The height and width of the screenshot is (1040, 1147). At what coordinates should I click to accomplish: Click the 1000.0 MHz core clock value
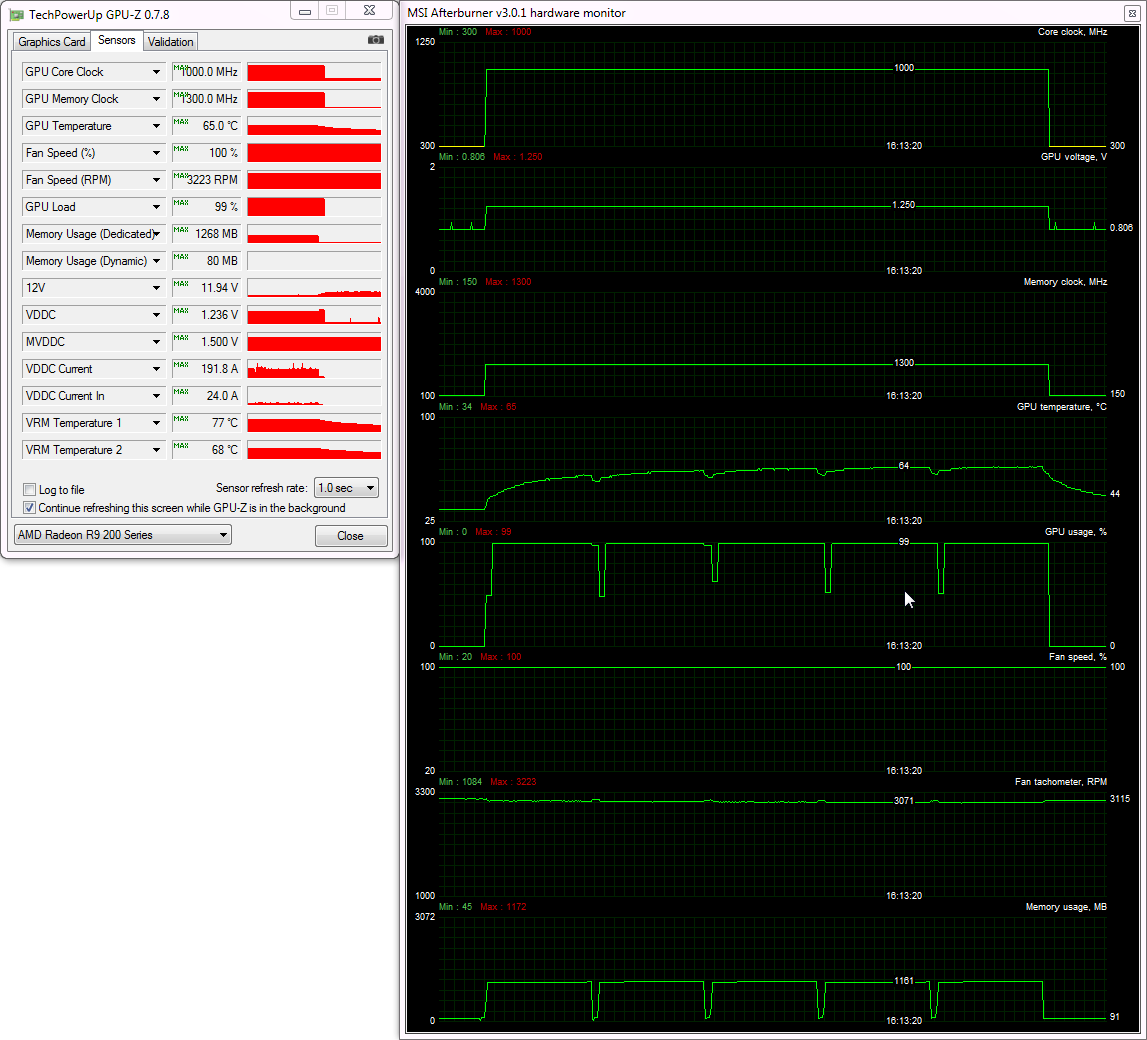[x=206, y=72]
